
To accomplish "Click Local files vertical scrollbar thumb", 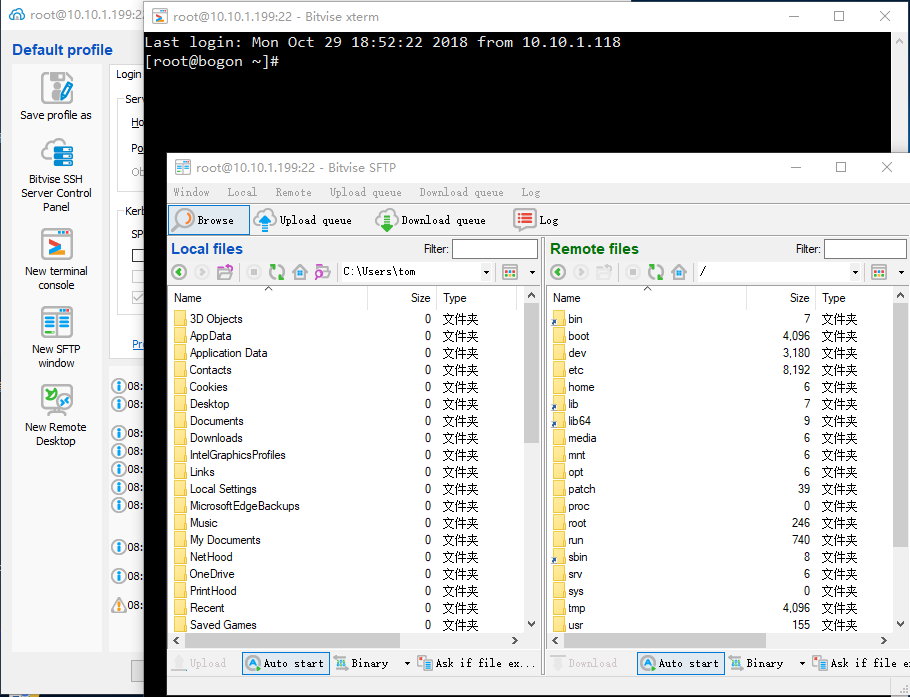I will [530, 373].
